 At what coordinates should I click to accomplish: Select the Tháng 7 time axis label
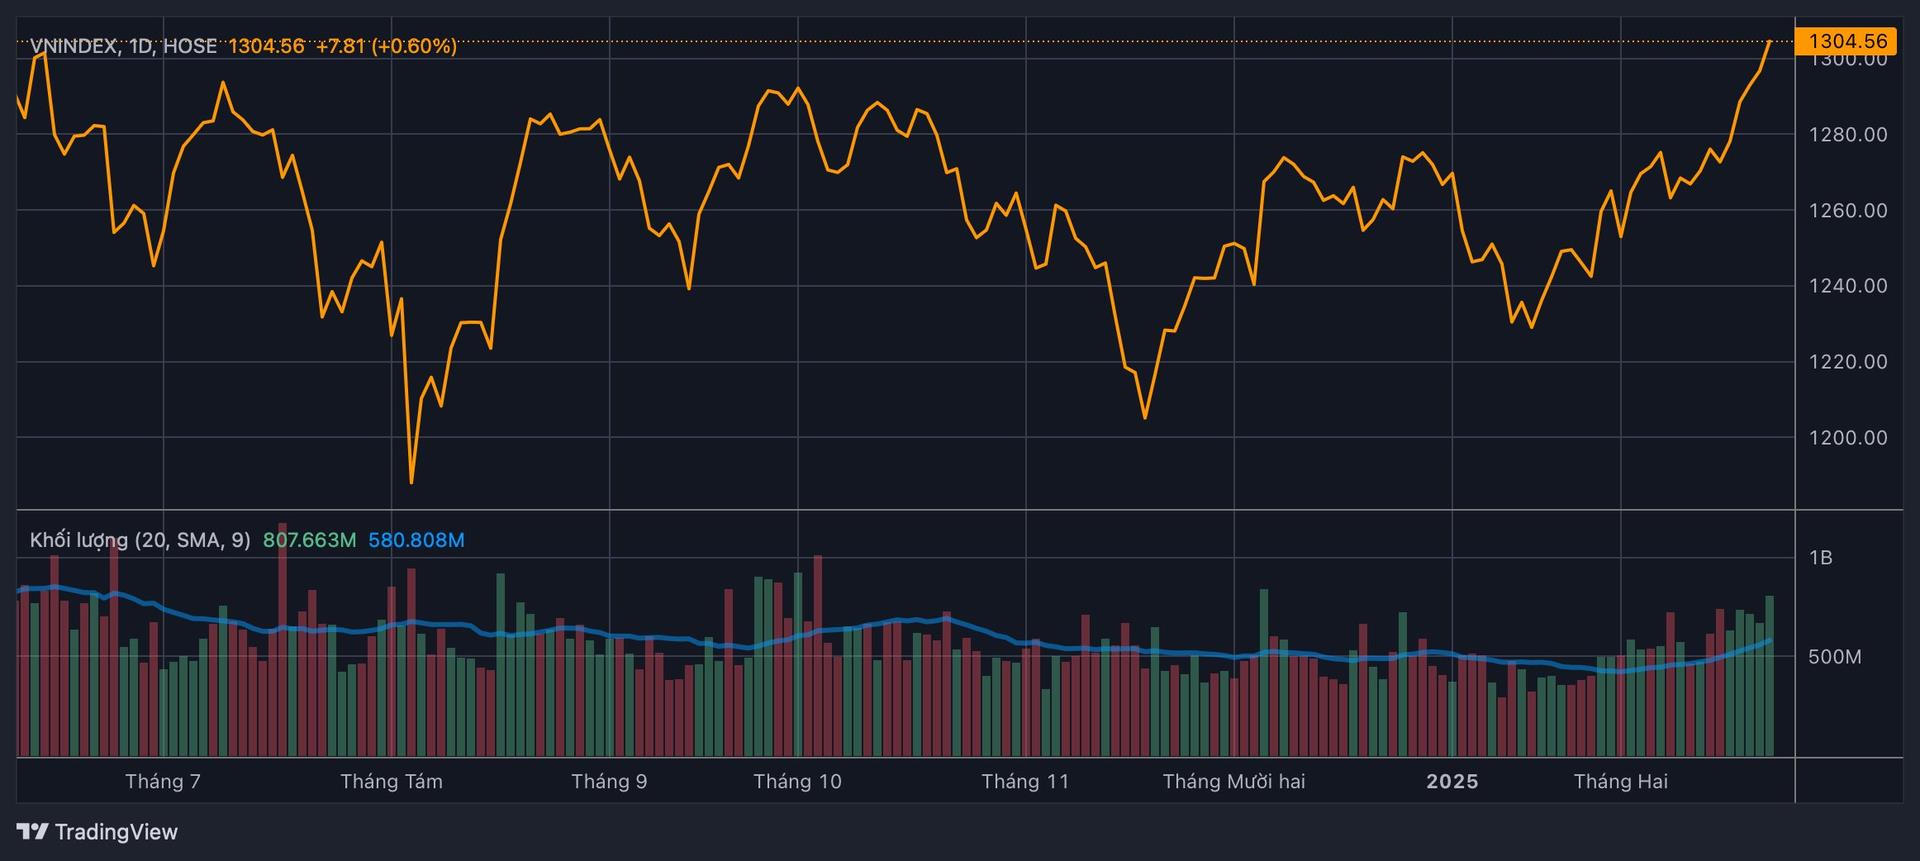pyautogui.click(x=163, y=782)
